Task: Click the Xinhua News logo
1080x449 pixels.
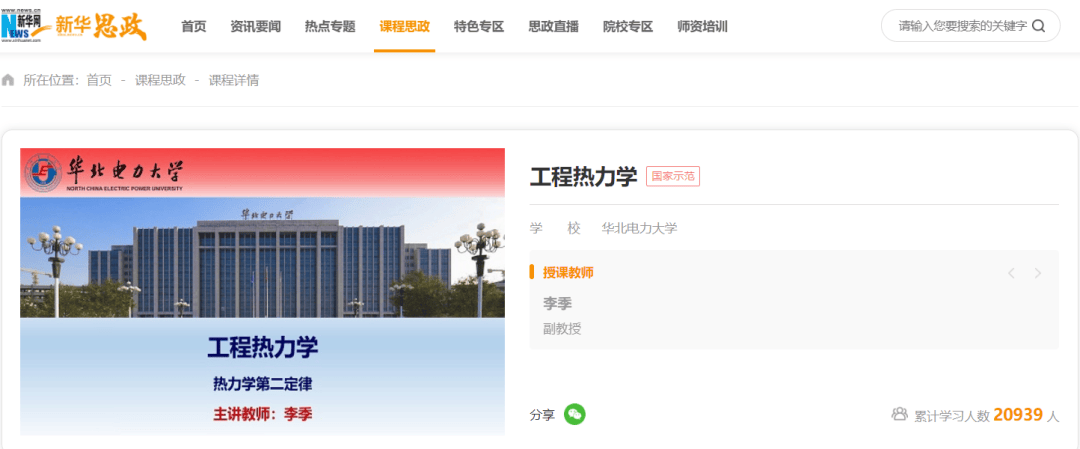Action: [x=21, y=26]
